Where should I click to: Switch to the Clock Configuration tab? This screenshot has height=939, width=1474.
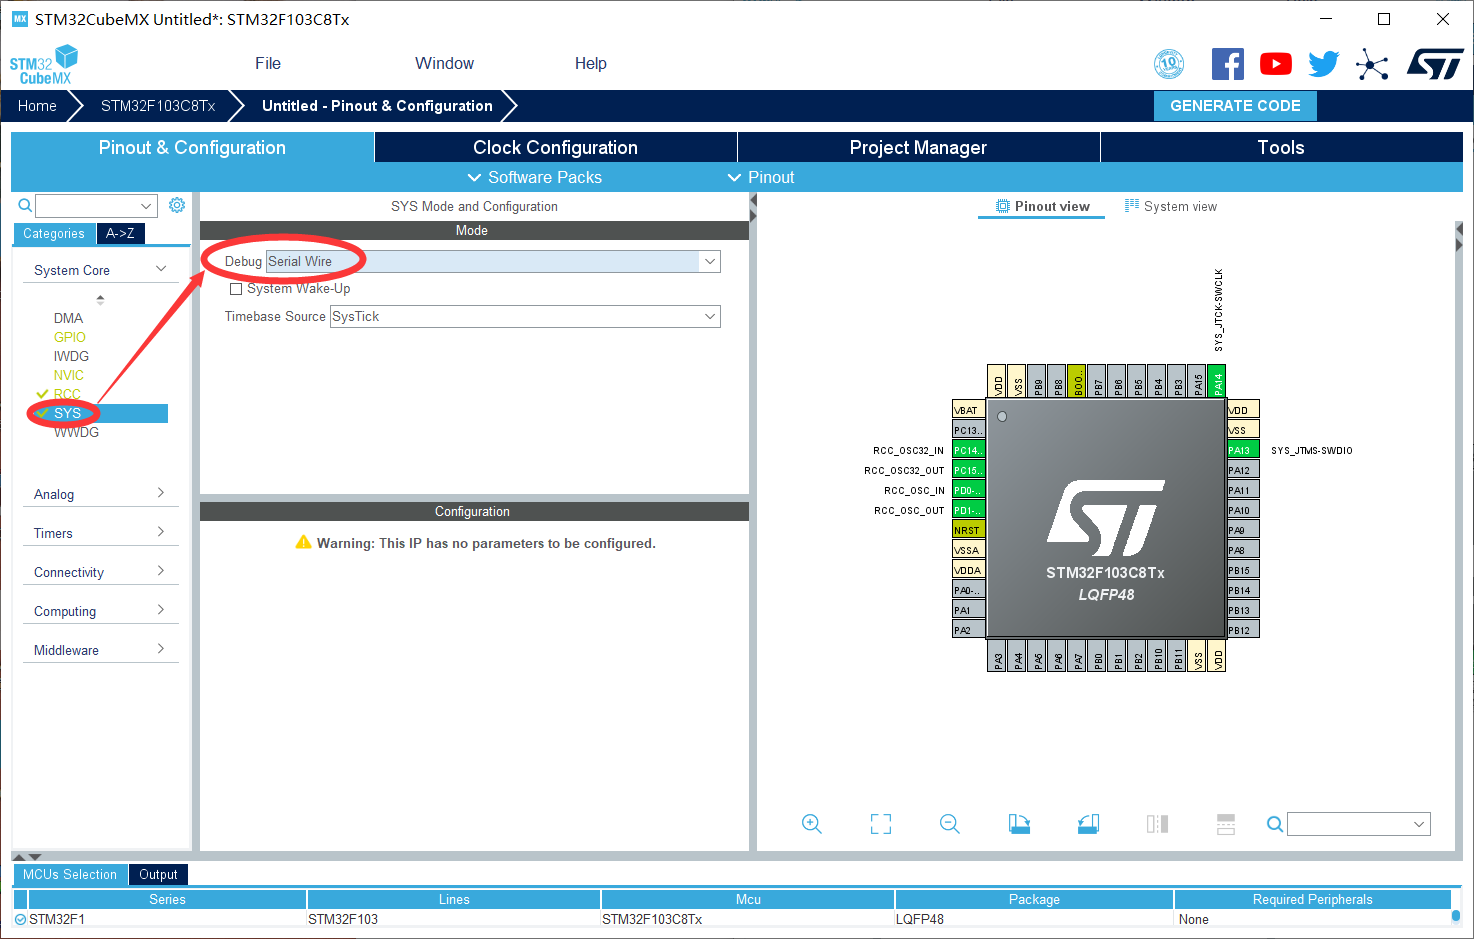(555, 147)
